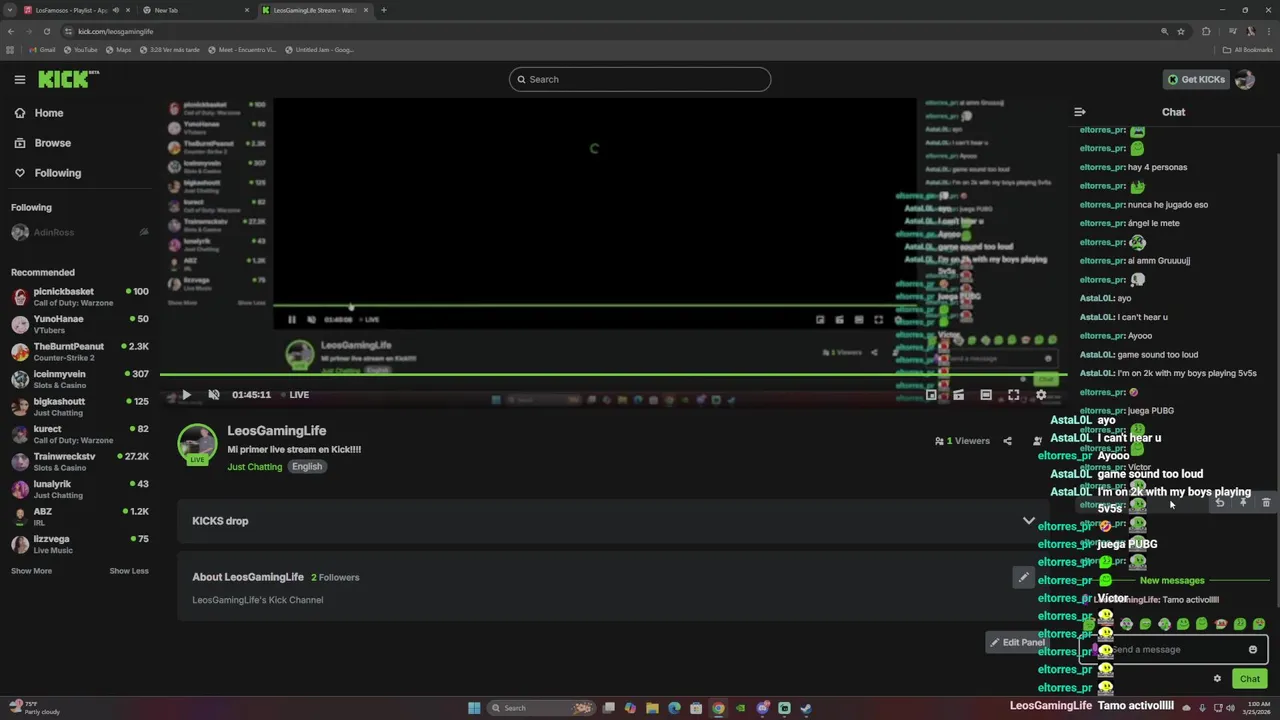Select the LeosGamingLife Stream tab
The image size is (1280, 720).
coord(315,10)
